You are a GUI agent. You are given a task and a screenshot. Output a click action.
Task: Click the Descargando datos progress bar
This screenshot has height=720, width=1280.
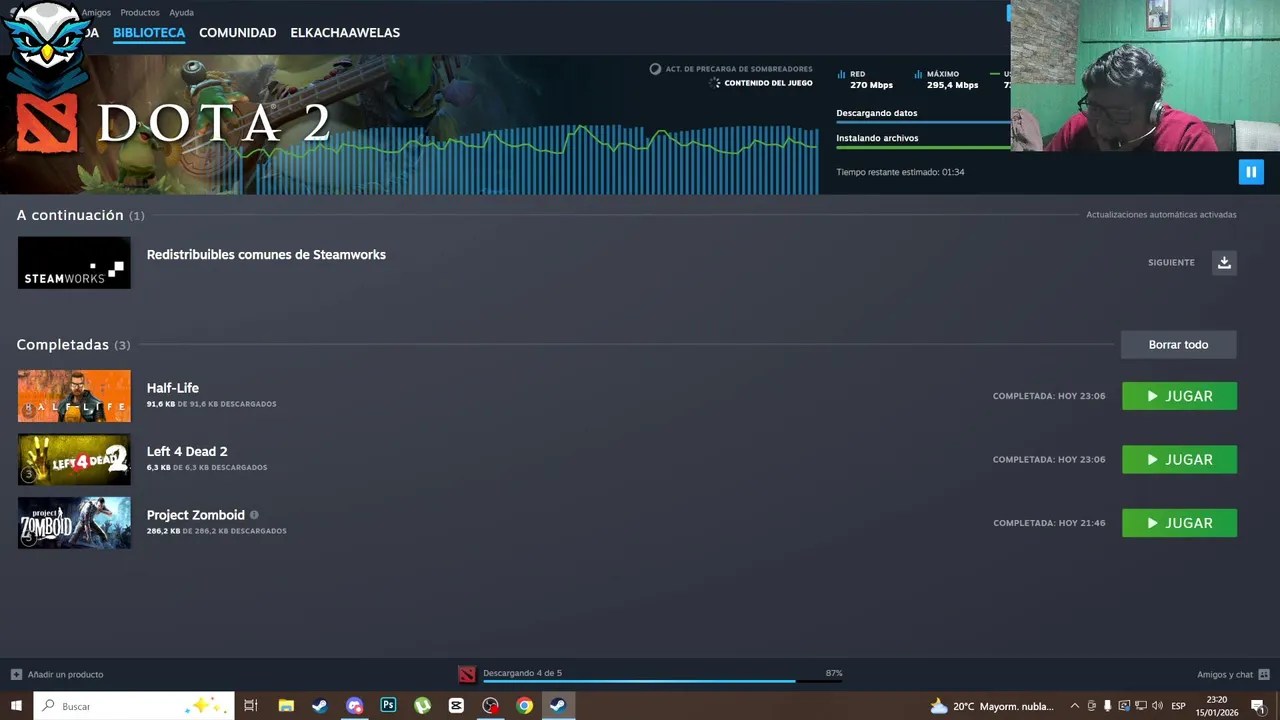pos(923,122)
